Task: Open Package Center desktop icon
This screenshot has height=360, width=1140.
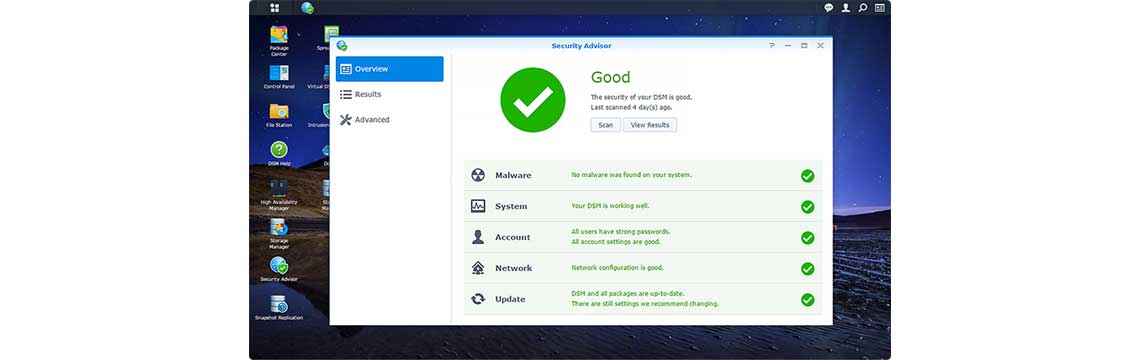Action: point(279,41)
